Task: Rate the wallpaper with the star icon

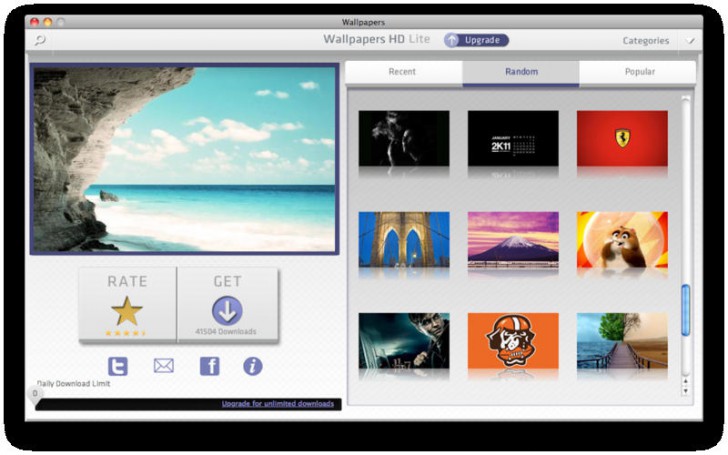Action: click(127, 311)
